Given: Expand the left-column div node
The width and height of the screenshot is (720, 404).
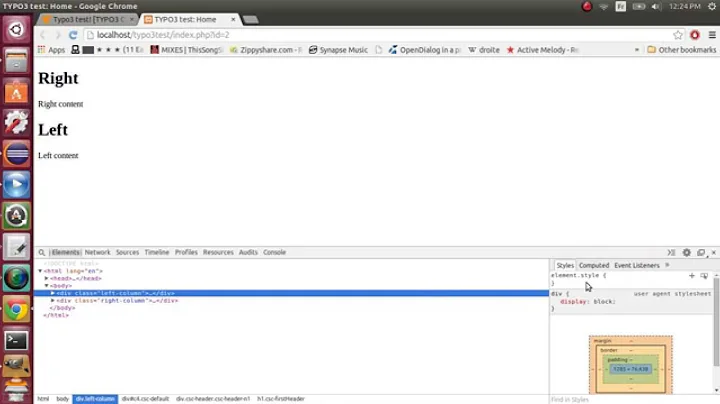Looking at the screenshot, I should coord(53,293).
